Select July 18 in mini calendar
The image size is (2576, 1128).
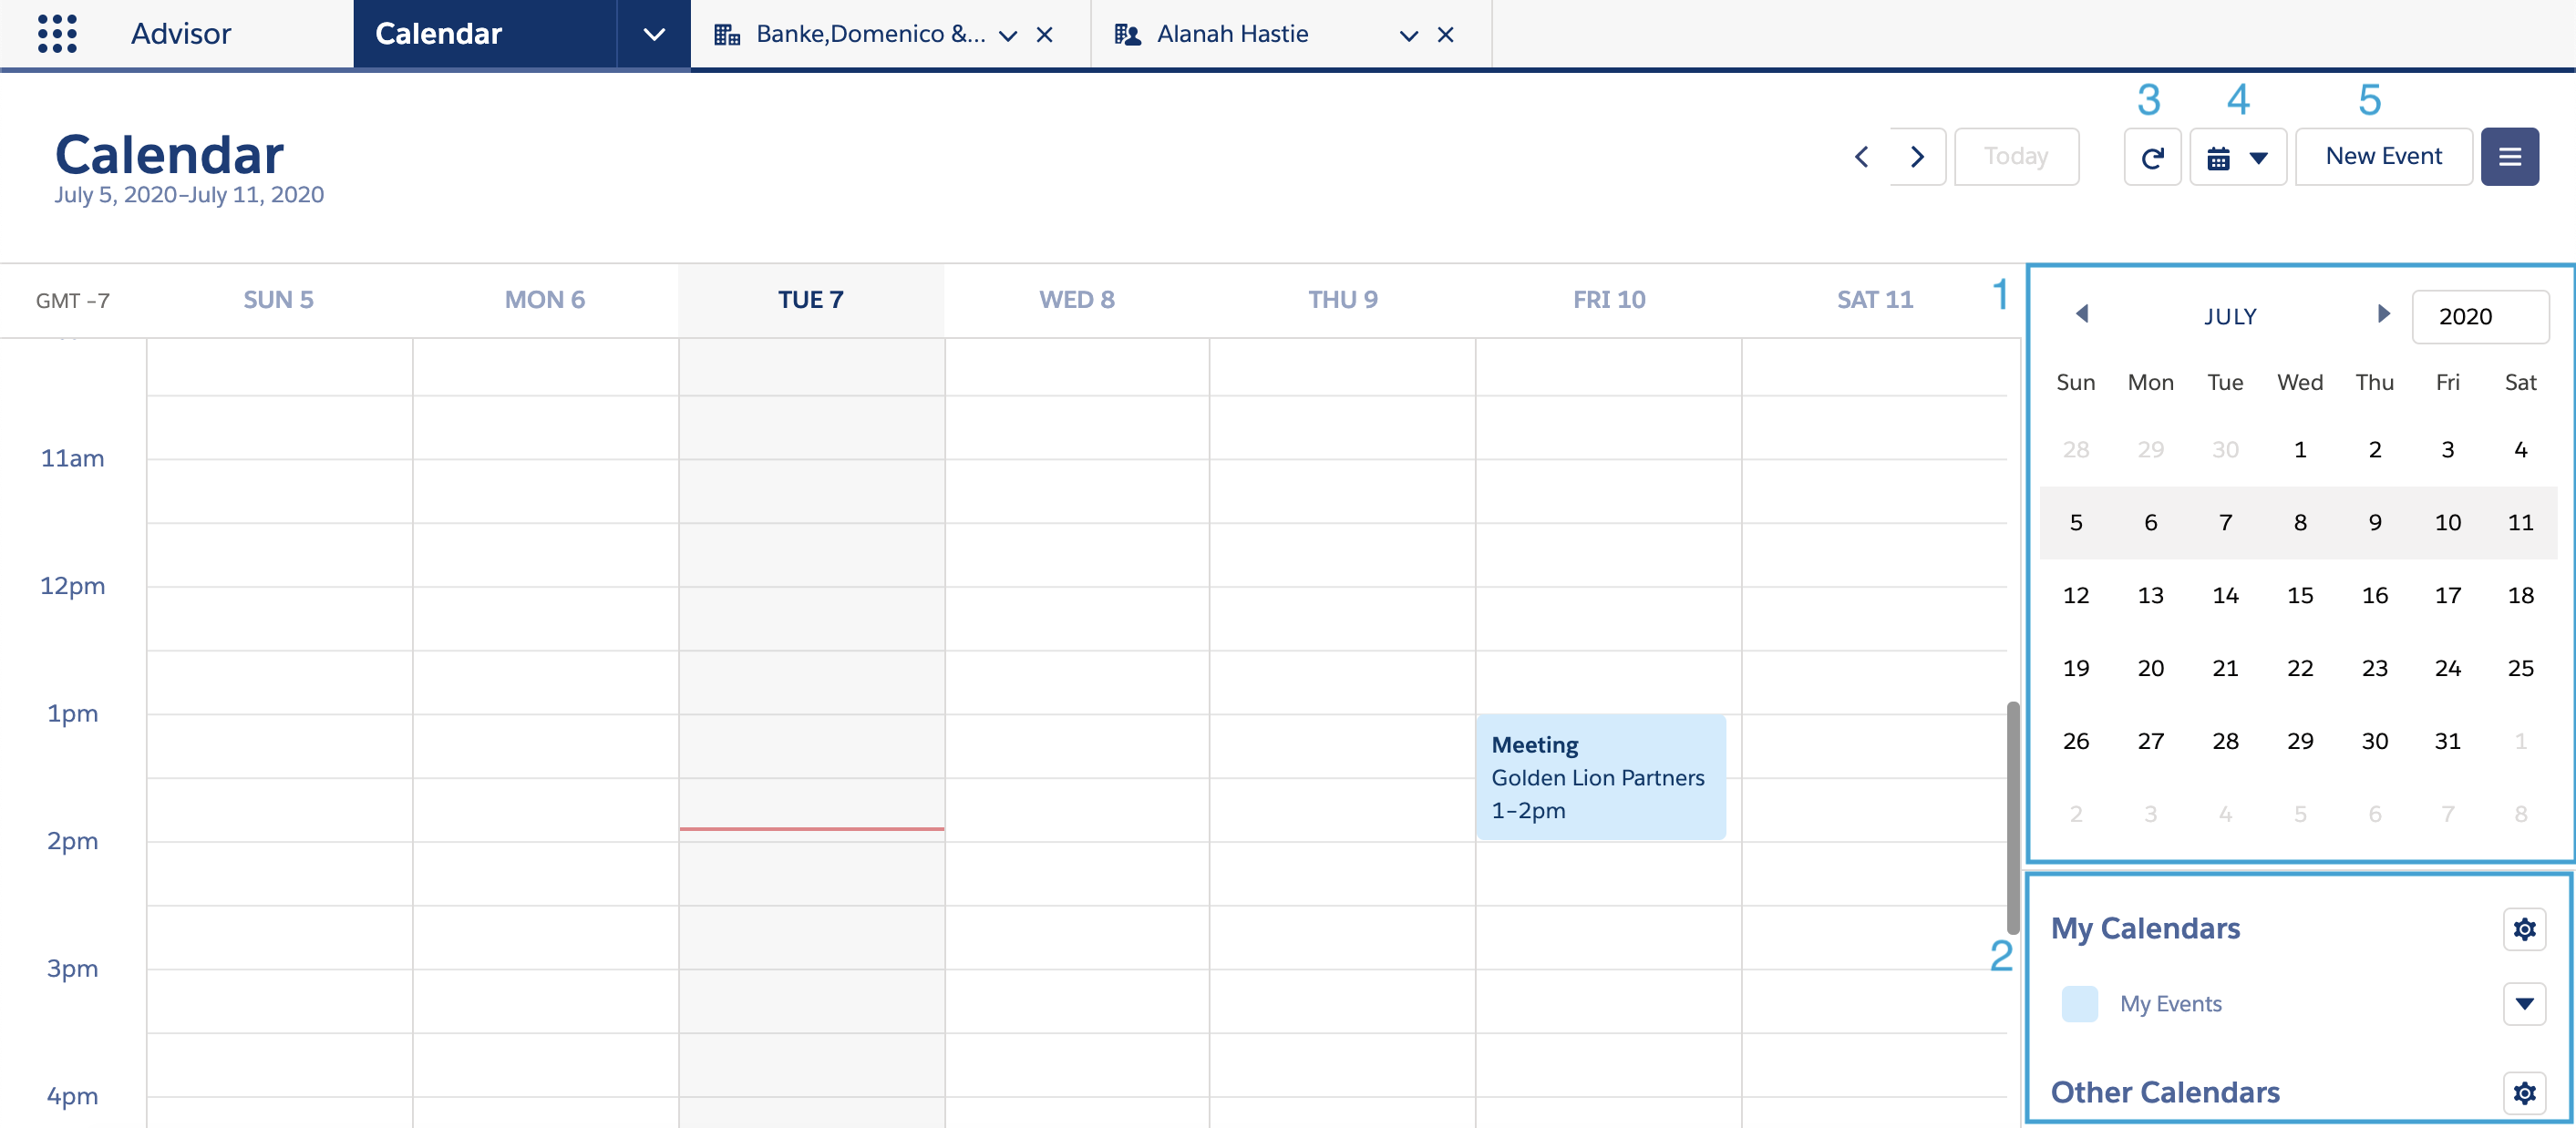(2520, 596)
